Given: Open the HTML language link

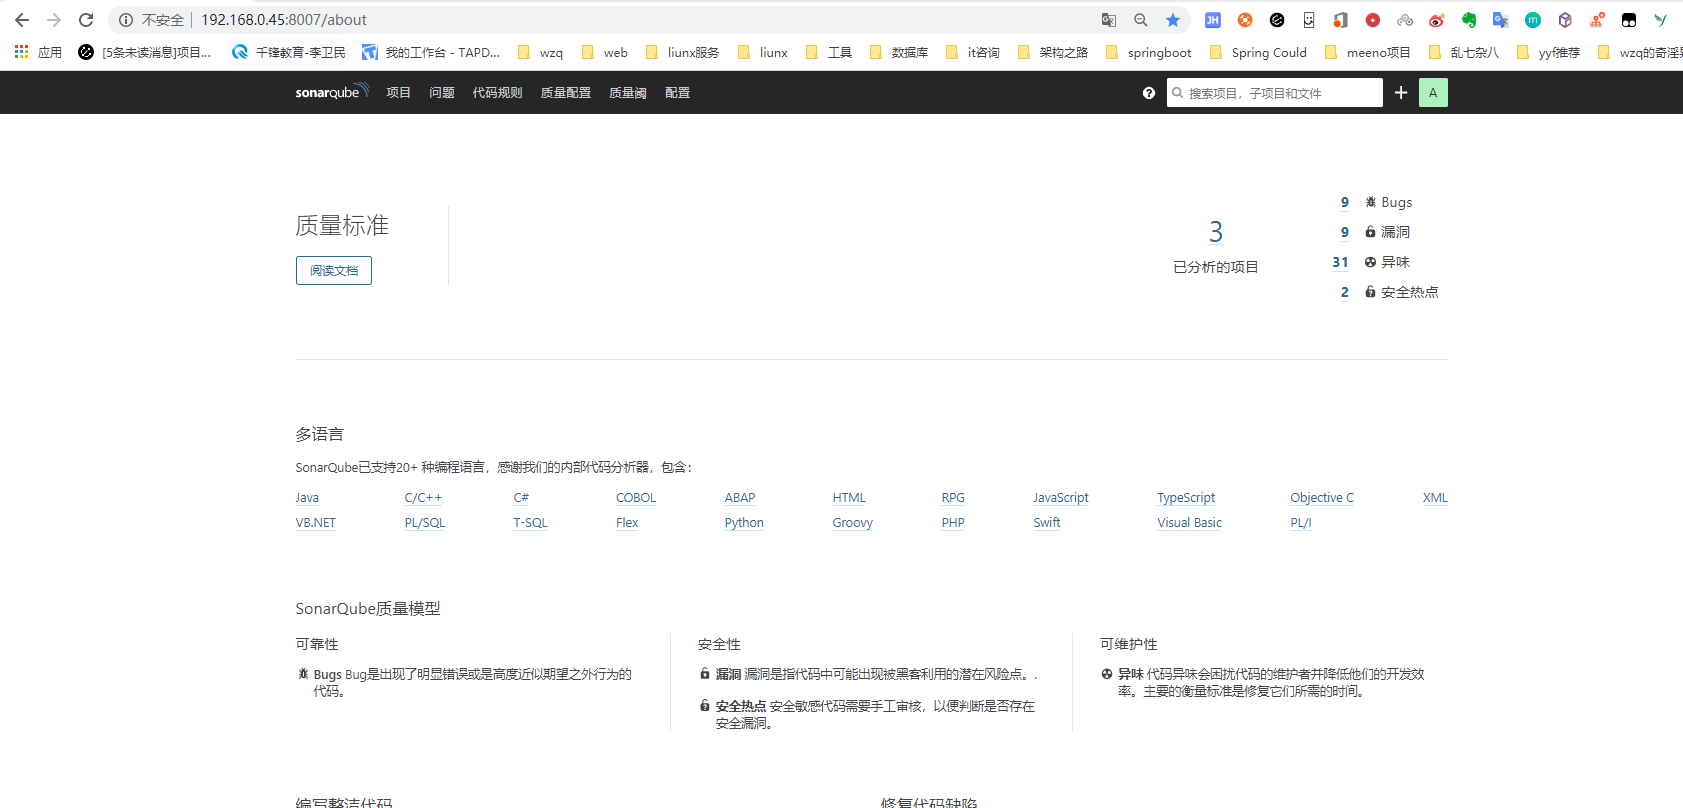Looking at the screenshot, I should pyautogui.click(x=849, y=498).
